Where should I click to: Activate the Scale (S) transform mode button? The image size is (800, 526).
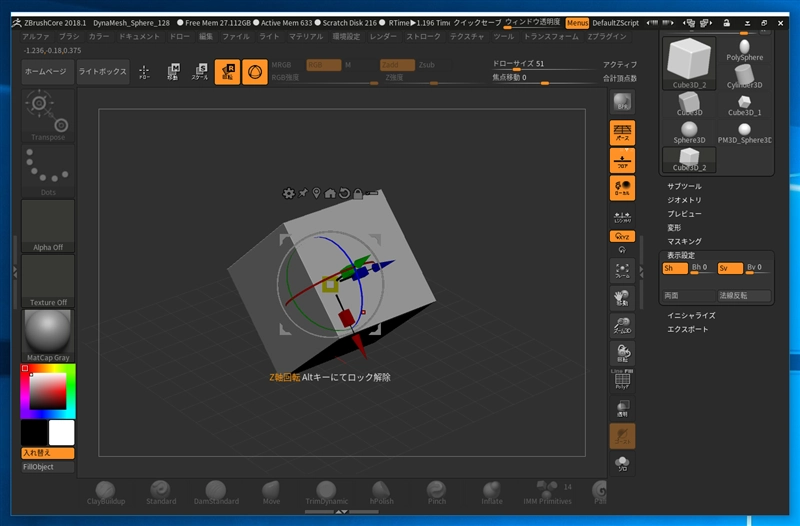[x=200, y=72]
